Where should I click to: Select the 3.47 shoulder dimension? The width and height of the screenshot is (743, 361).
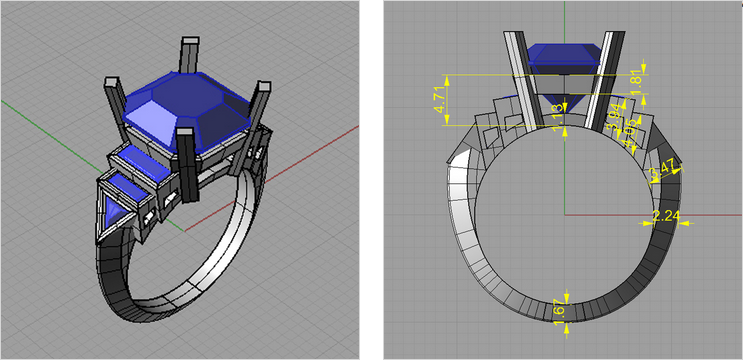662,170
